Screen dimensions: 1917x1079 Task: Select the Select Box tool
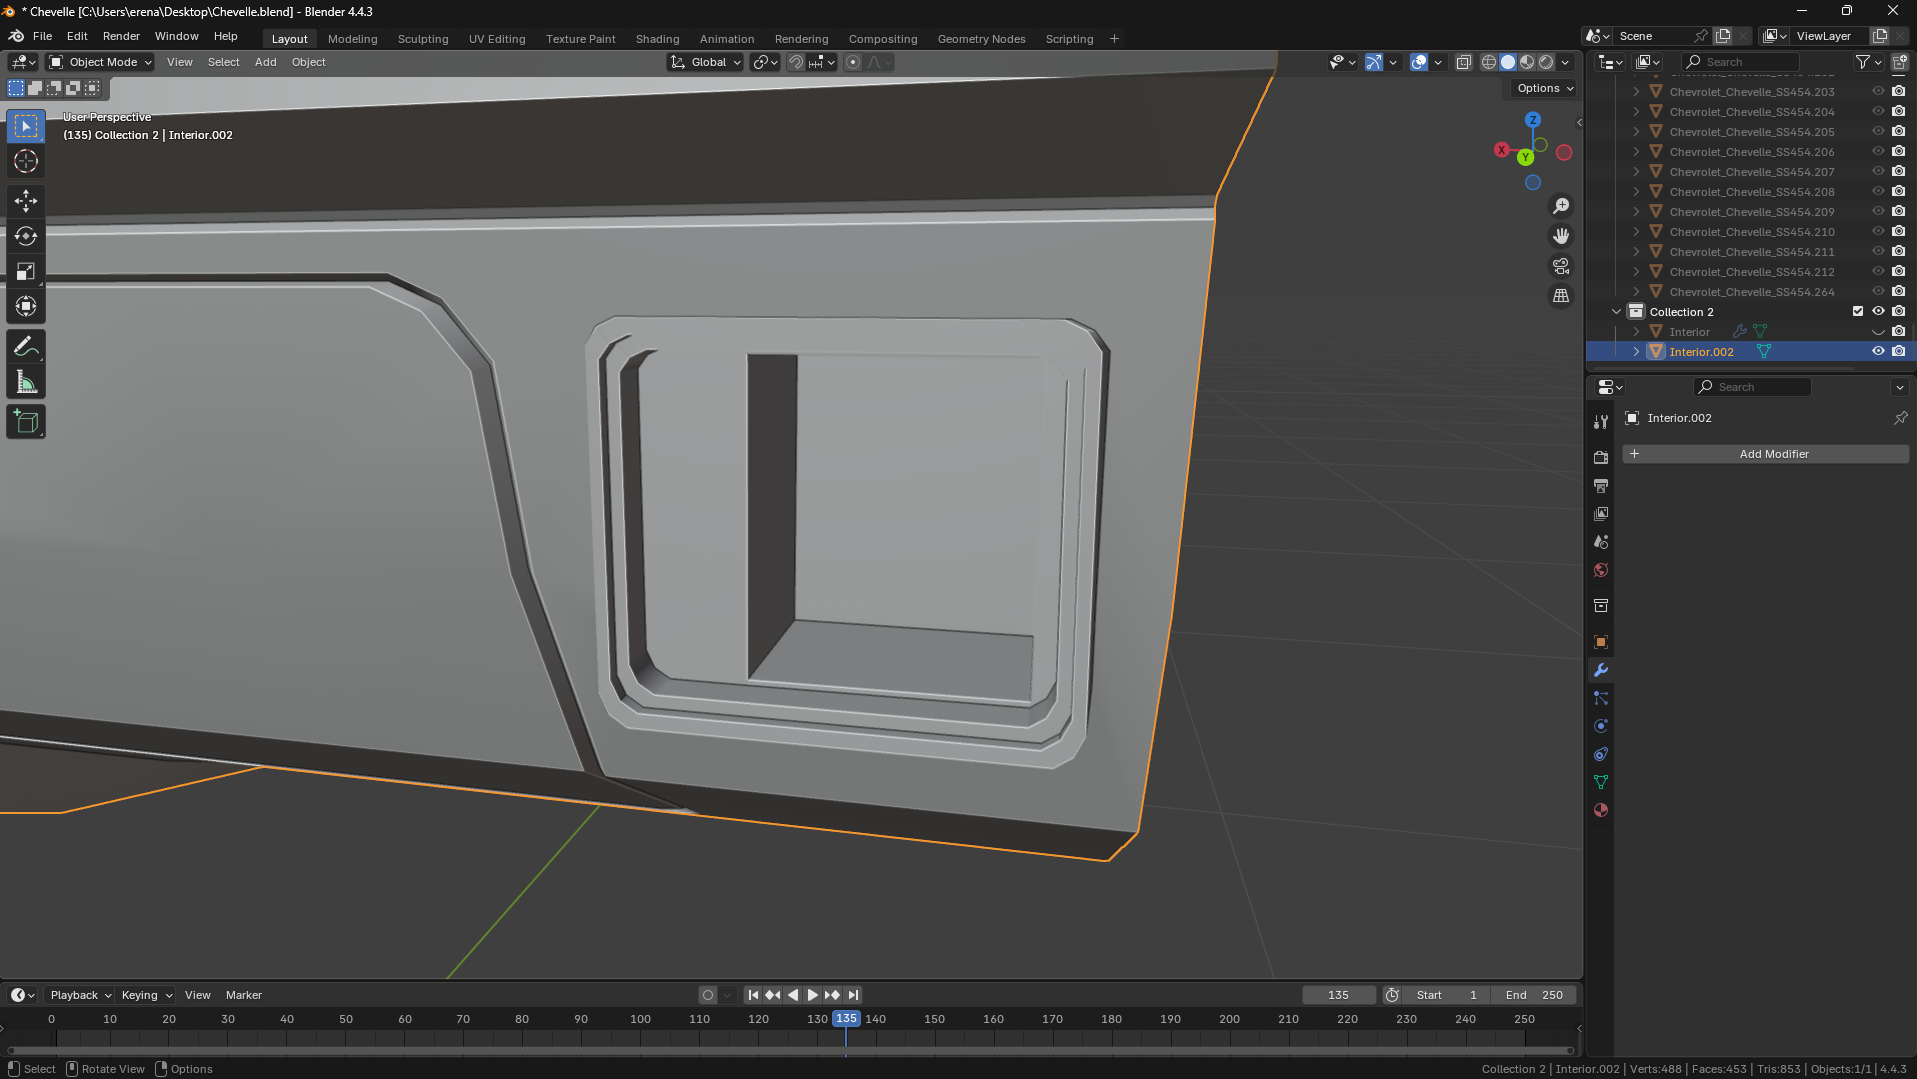pos(26,126)
